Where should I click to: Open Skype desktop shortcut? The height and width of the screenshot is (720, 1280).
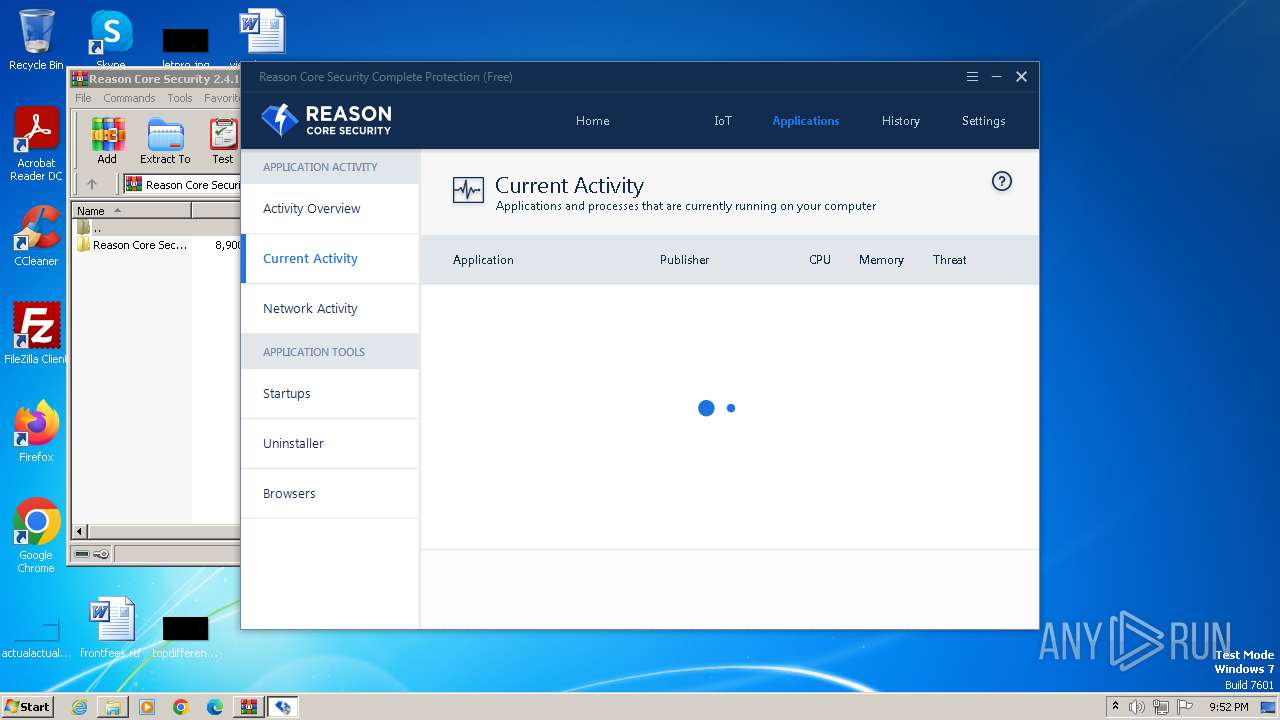point(111,40)
